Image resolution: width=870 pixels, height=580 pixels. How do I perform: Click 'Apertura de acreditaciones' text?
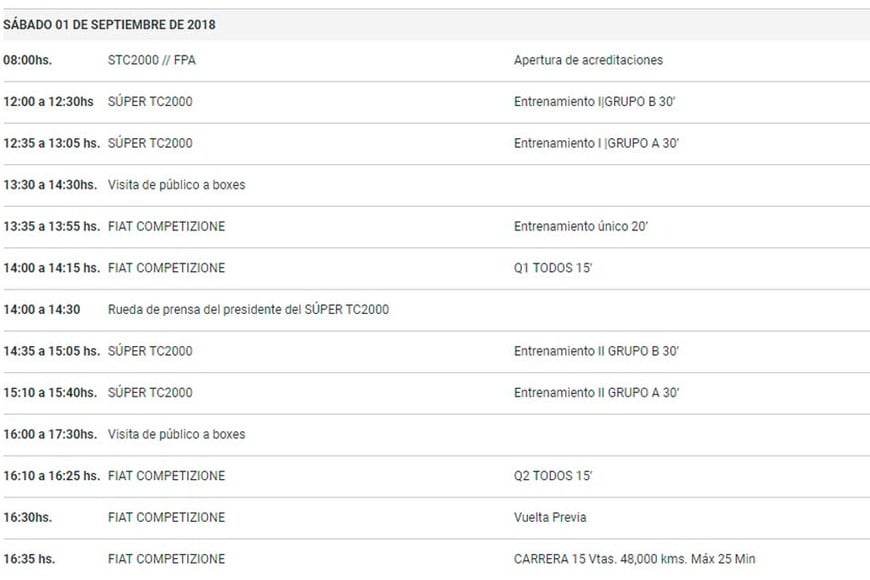[588, 60]
